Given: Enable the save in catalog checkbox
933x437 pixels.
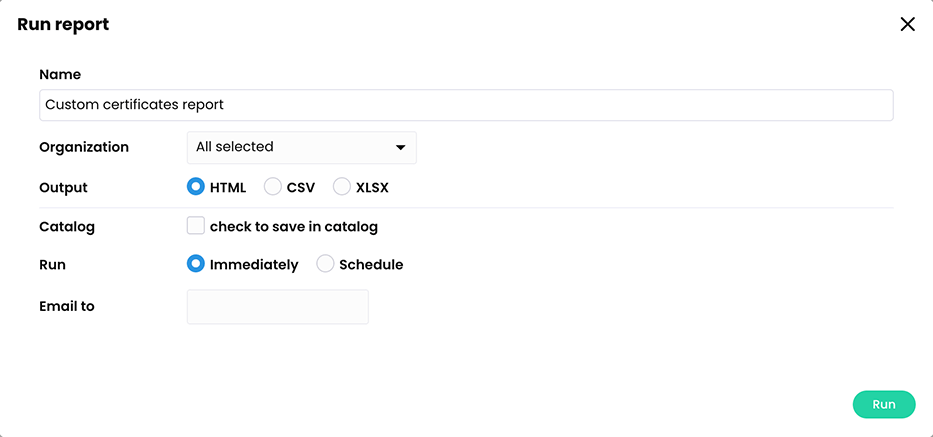Looking at the screenshot, I should tap(196, 226).
